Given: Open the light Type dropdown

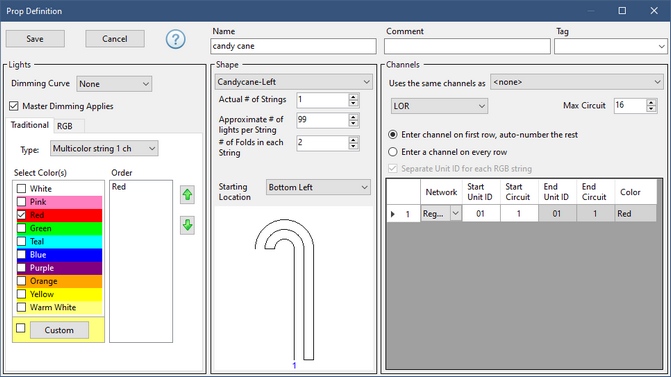Looking at the screenshot, I should (104, 148).
